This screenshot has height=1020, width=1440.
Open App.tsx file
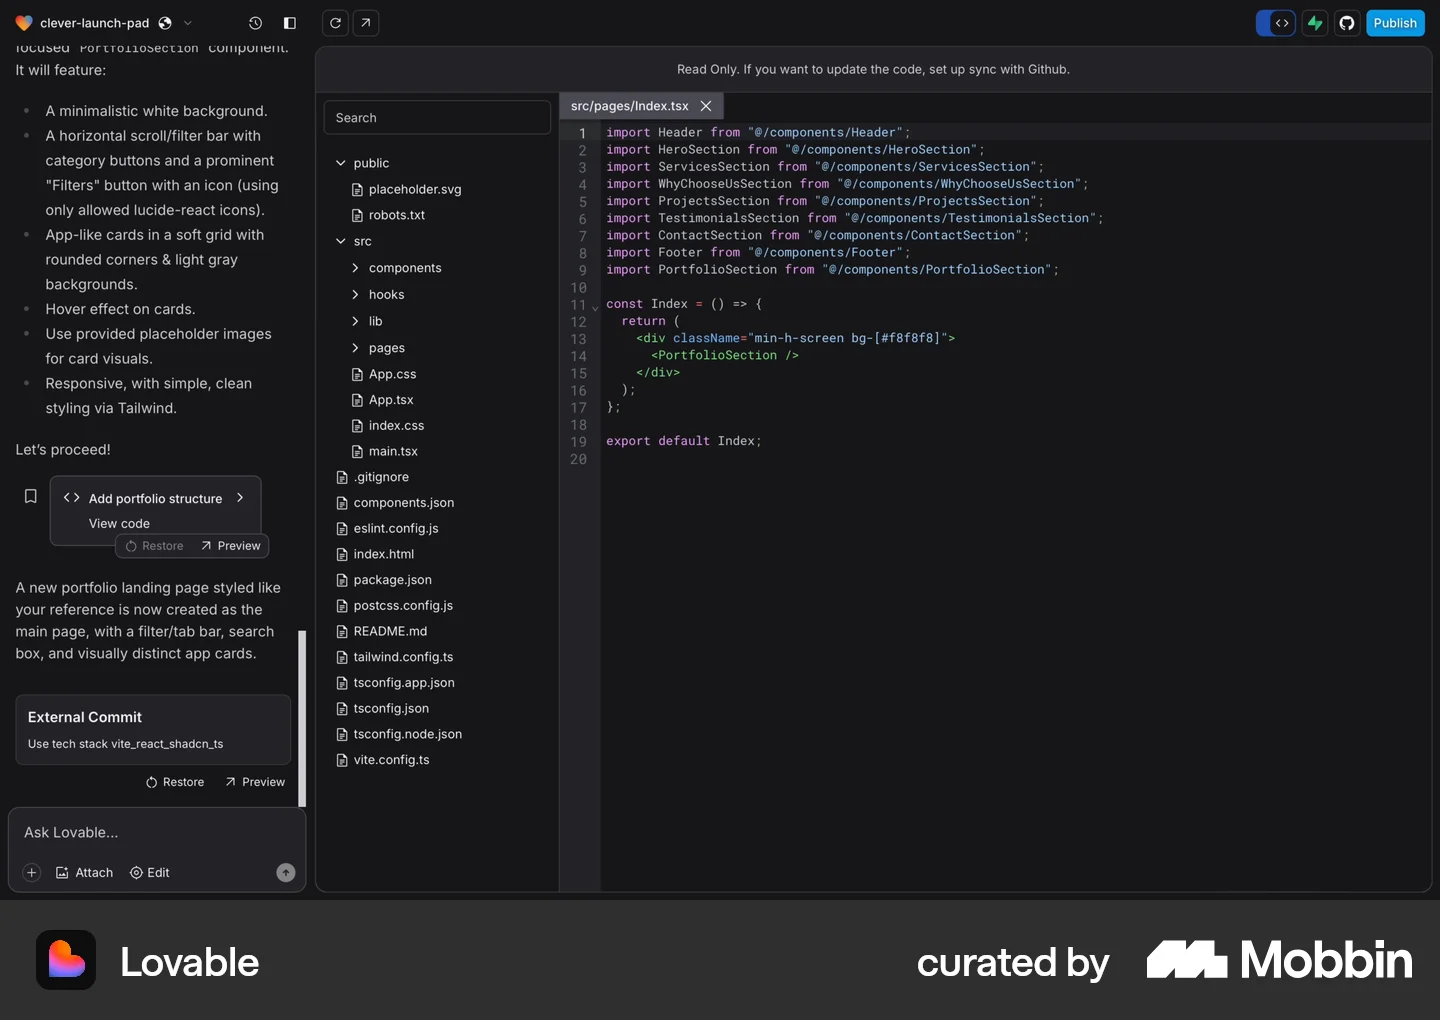pyautogui.click(x=383, y=400)
